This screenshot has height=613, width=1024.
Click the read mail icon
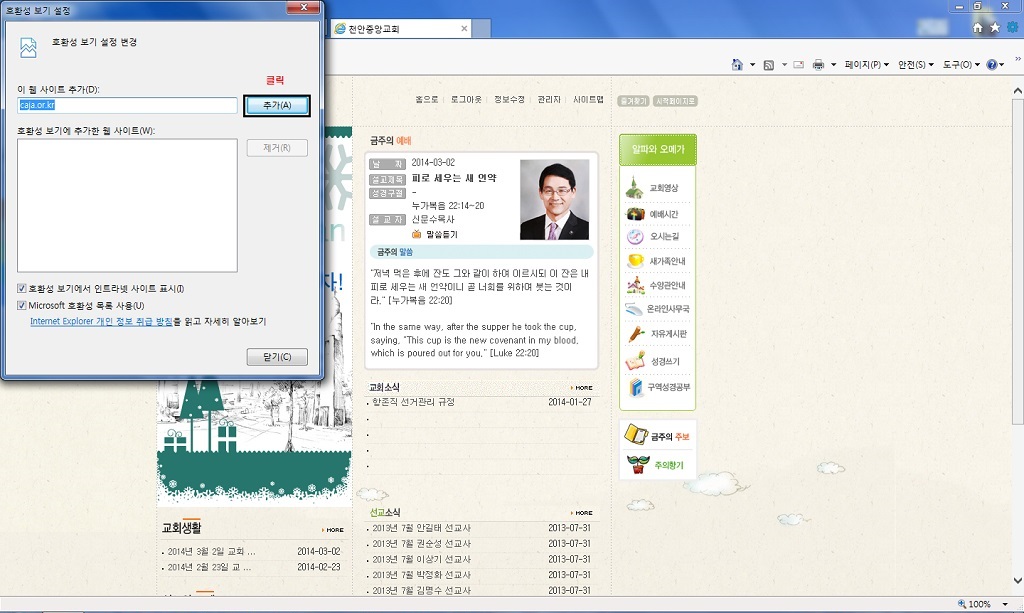[799, 65]
